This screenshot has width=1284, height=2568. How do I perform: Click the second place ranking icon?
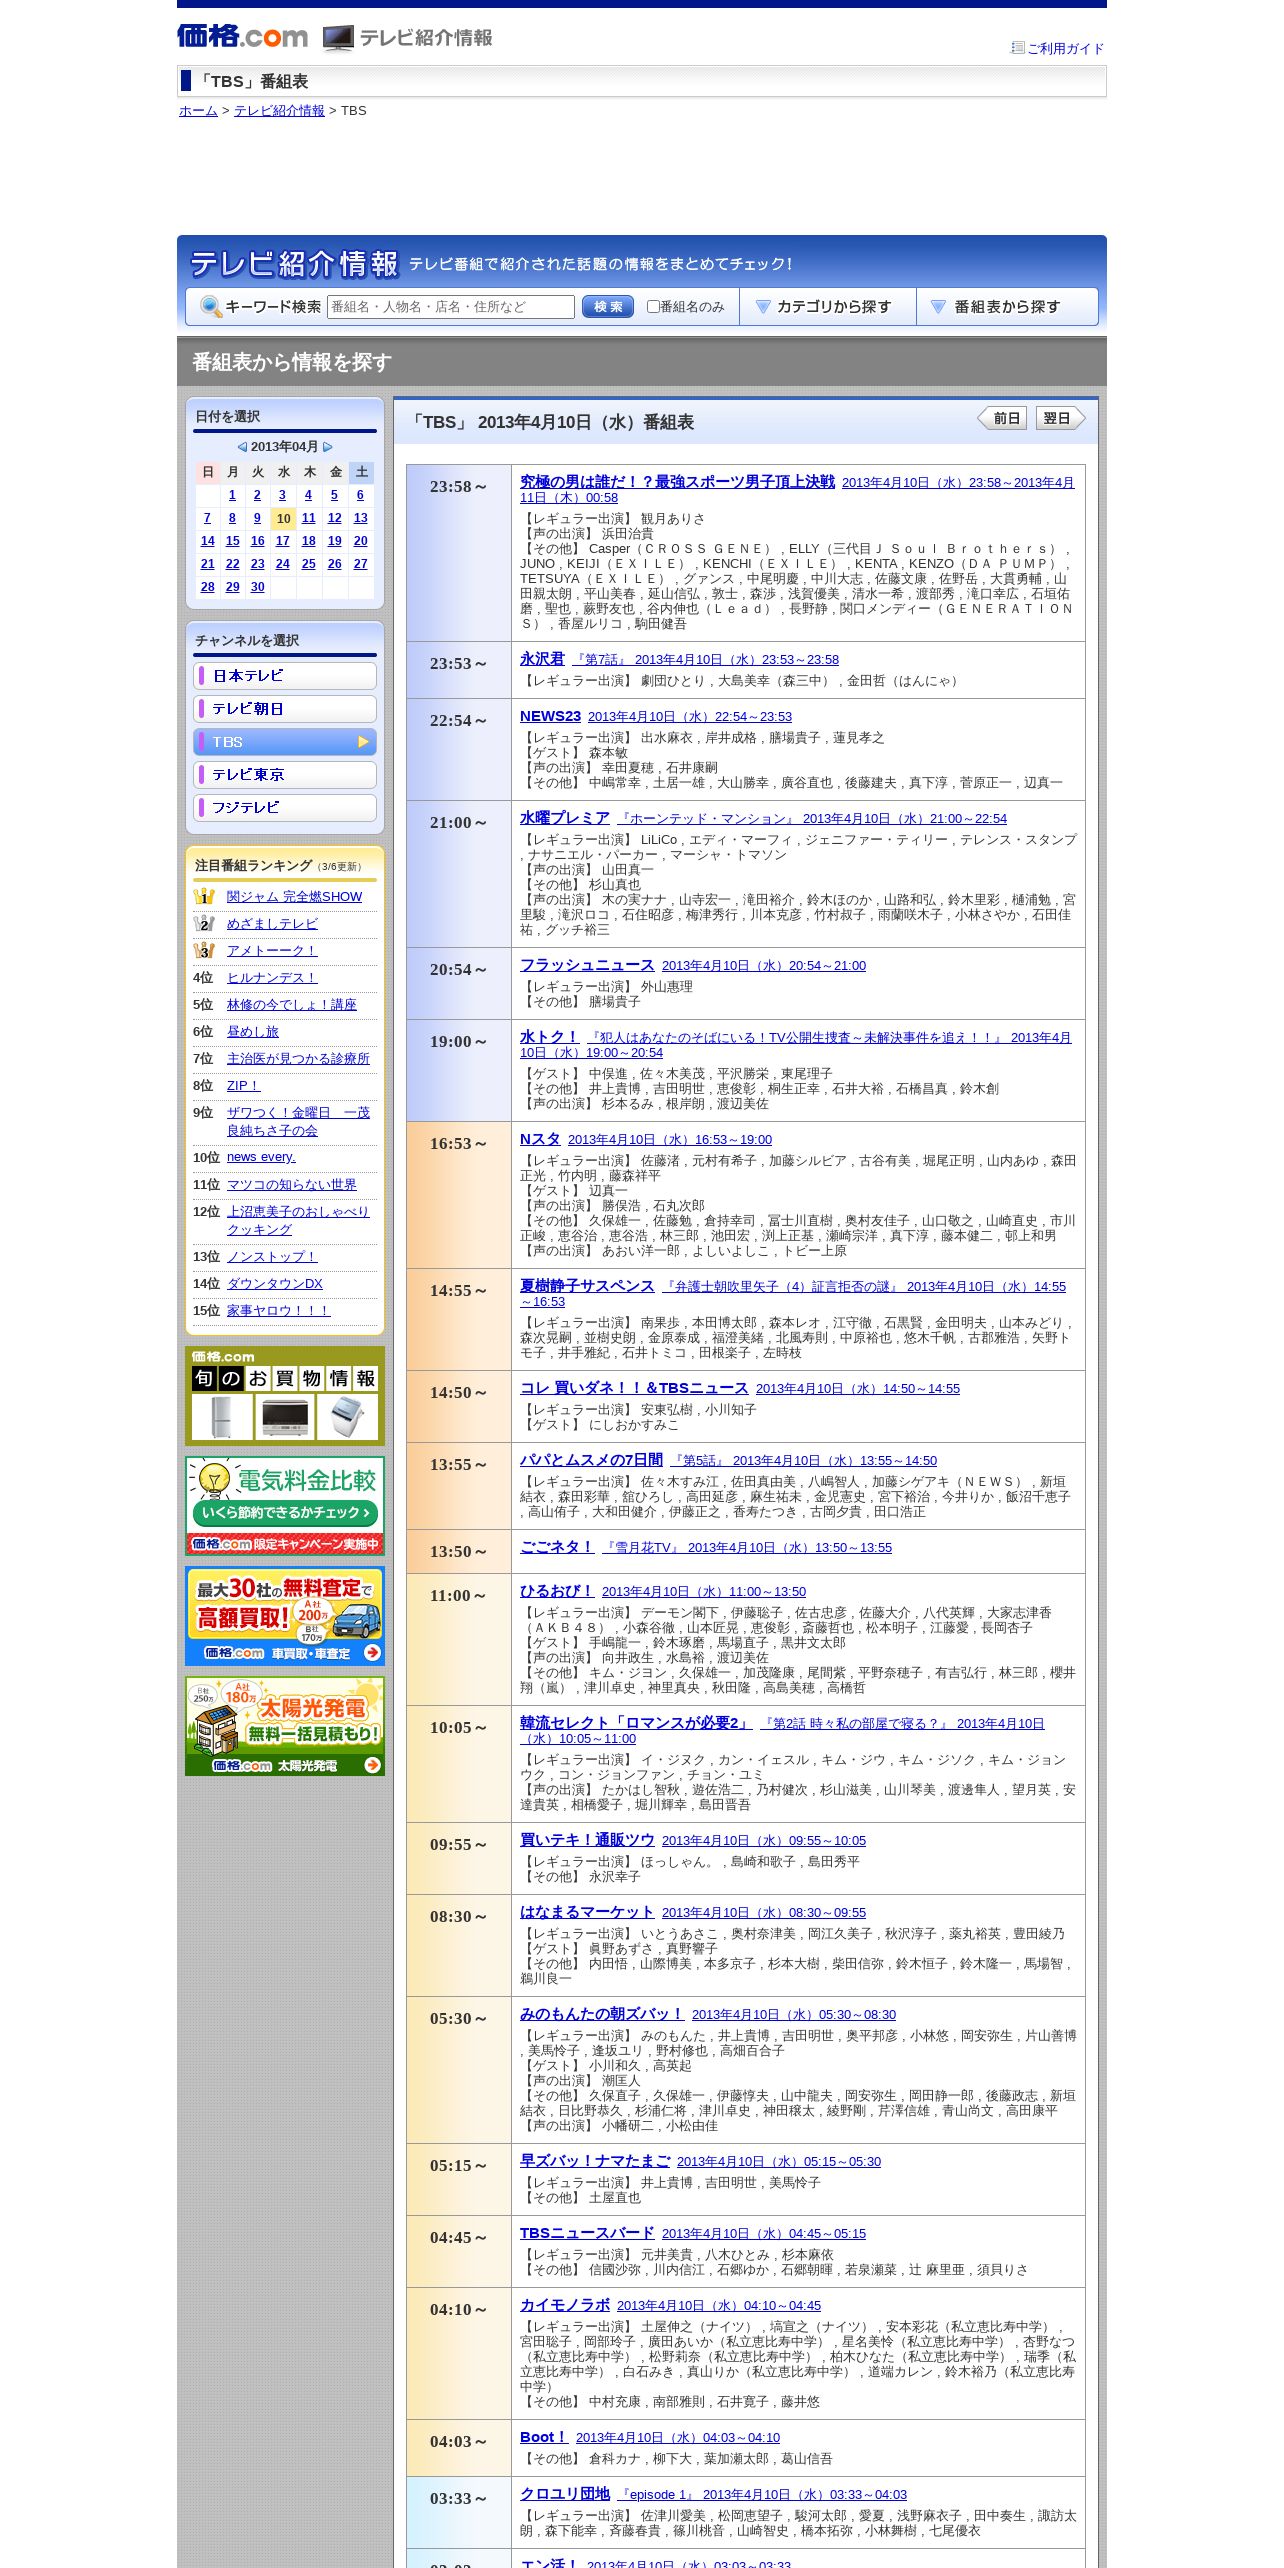click(204, 923)
